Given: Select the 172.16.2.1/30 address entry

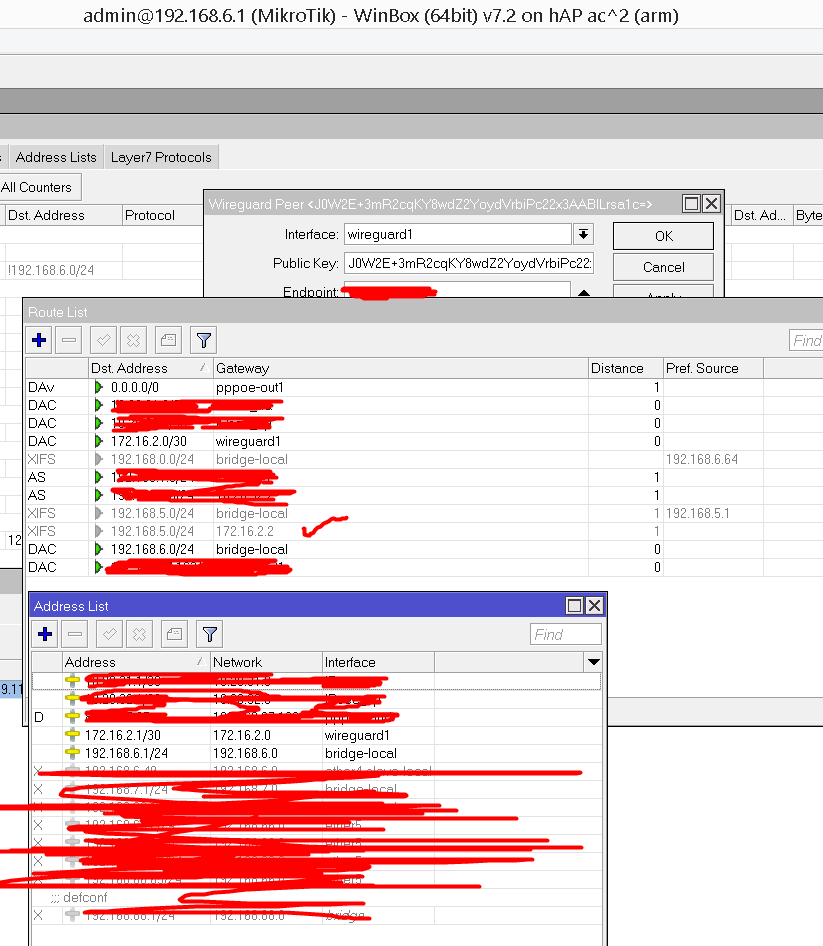Looking at the screenshot, I should click(122, 735).
